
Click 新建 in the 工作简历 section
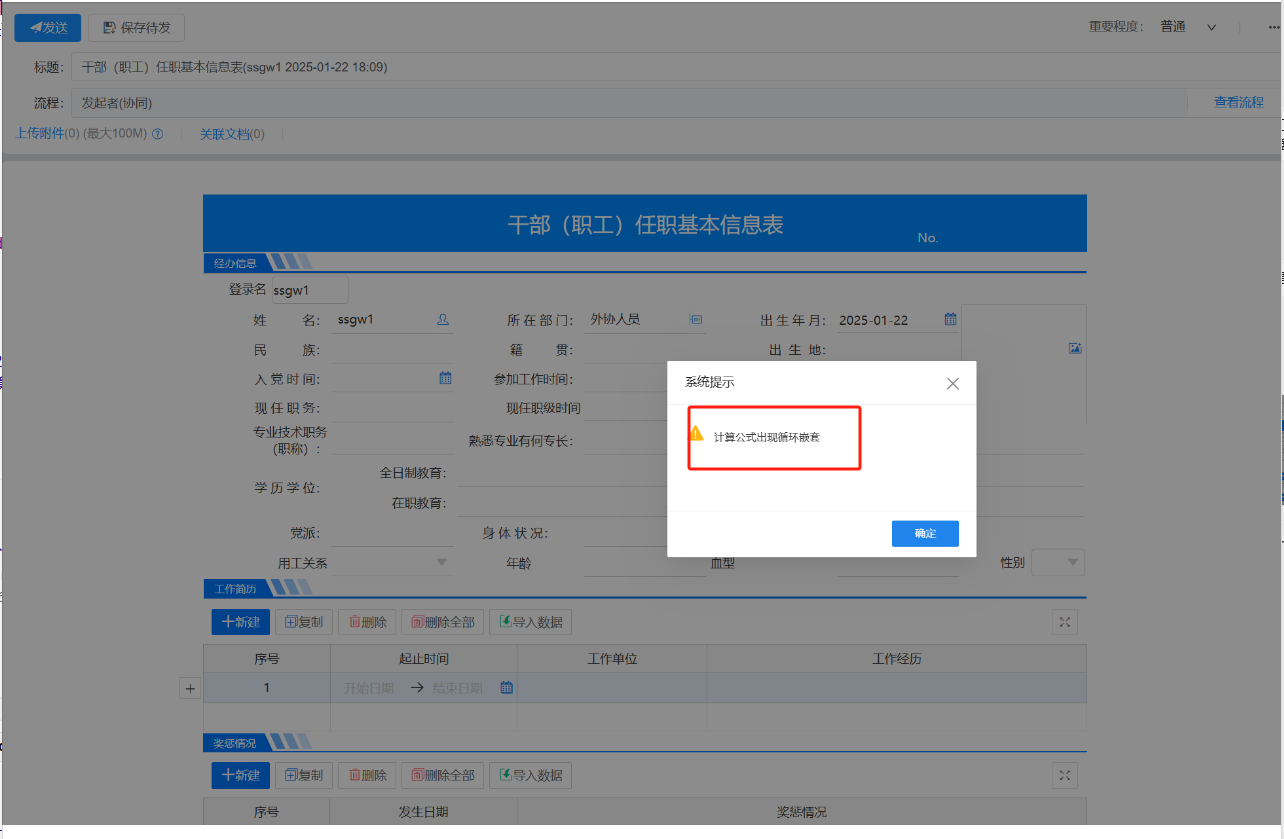pos(240,622)
